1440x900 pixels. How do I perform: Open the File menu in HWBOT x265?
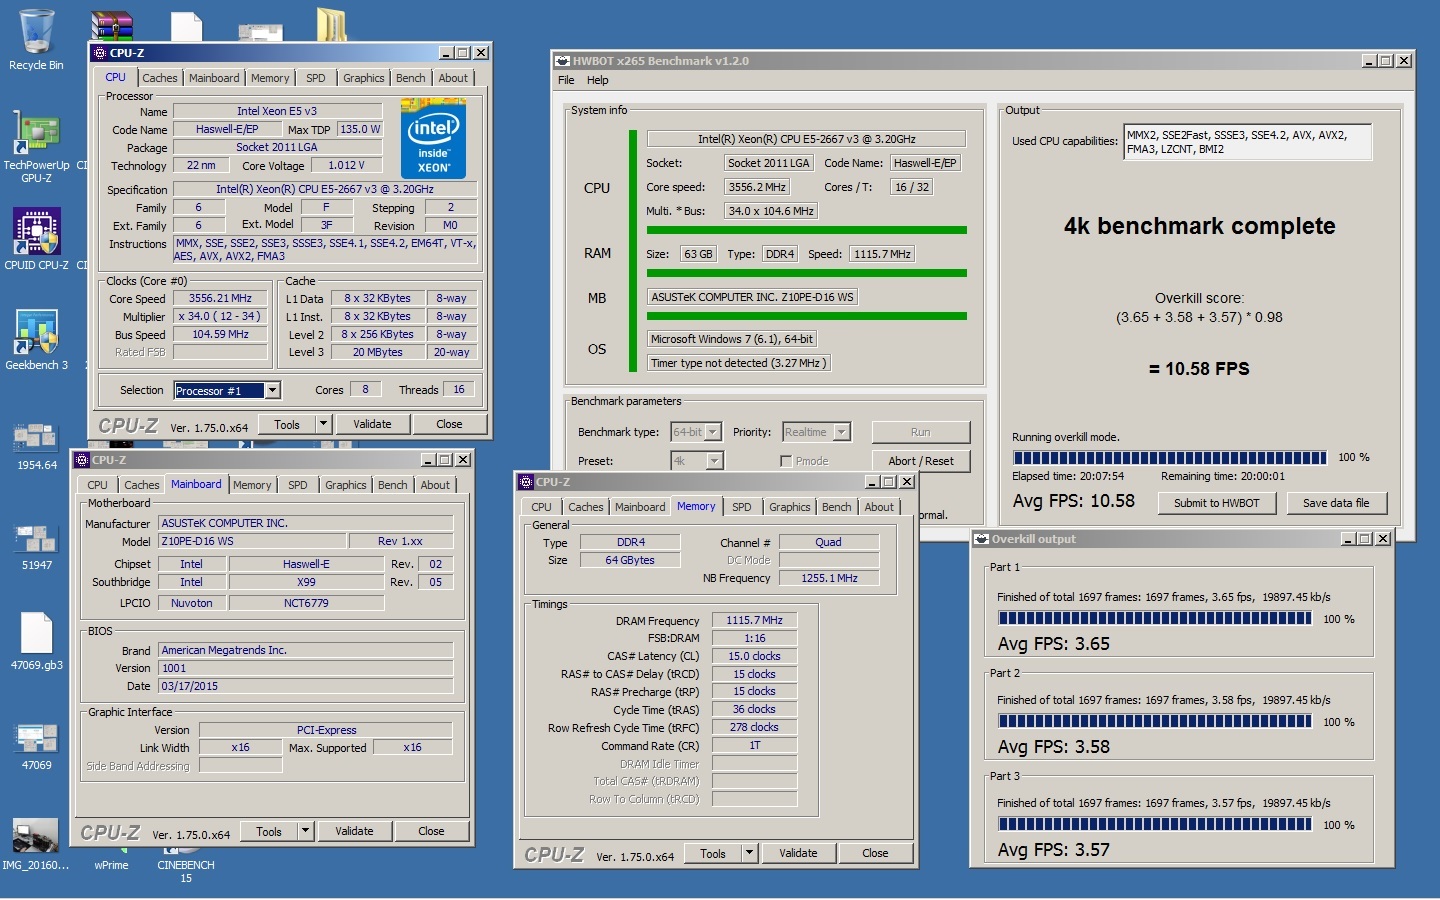tap(566, 80)
